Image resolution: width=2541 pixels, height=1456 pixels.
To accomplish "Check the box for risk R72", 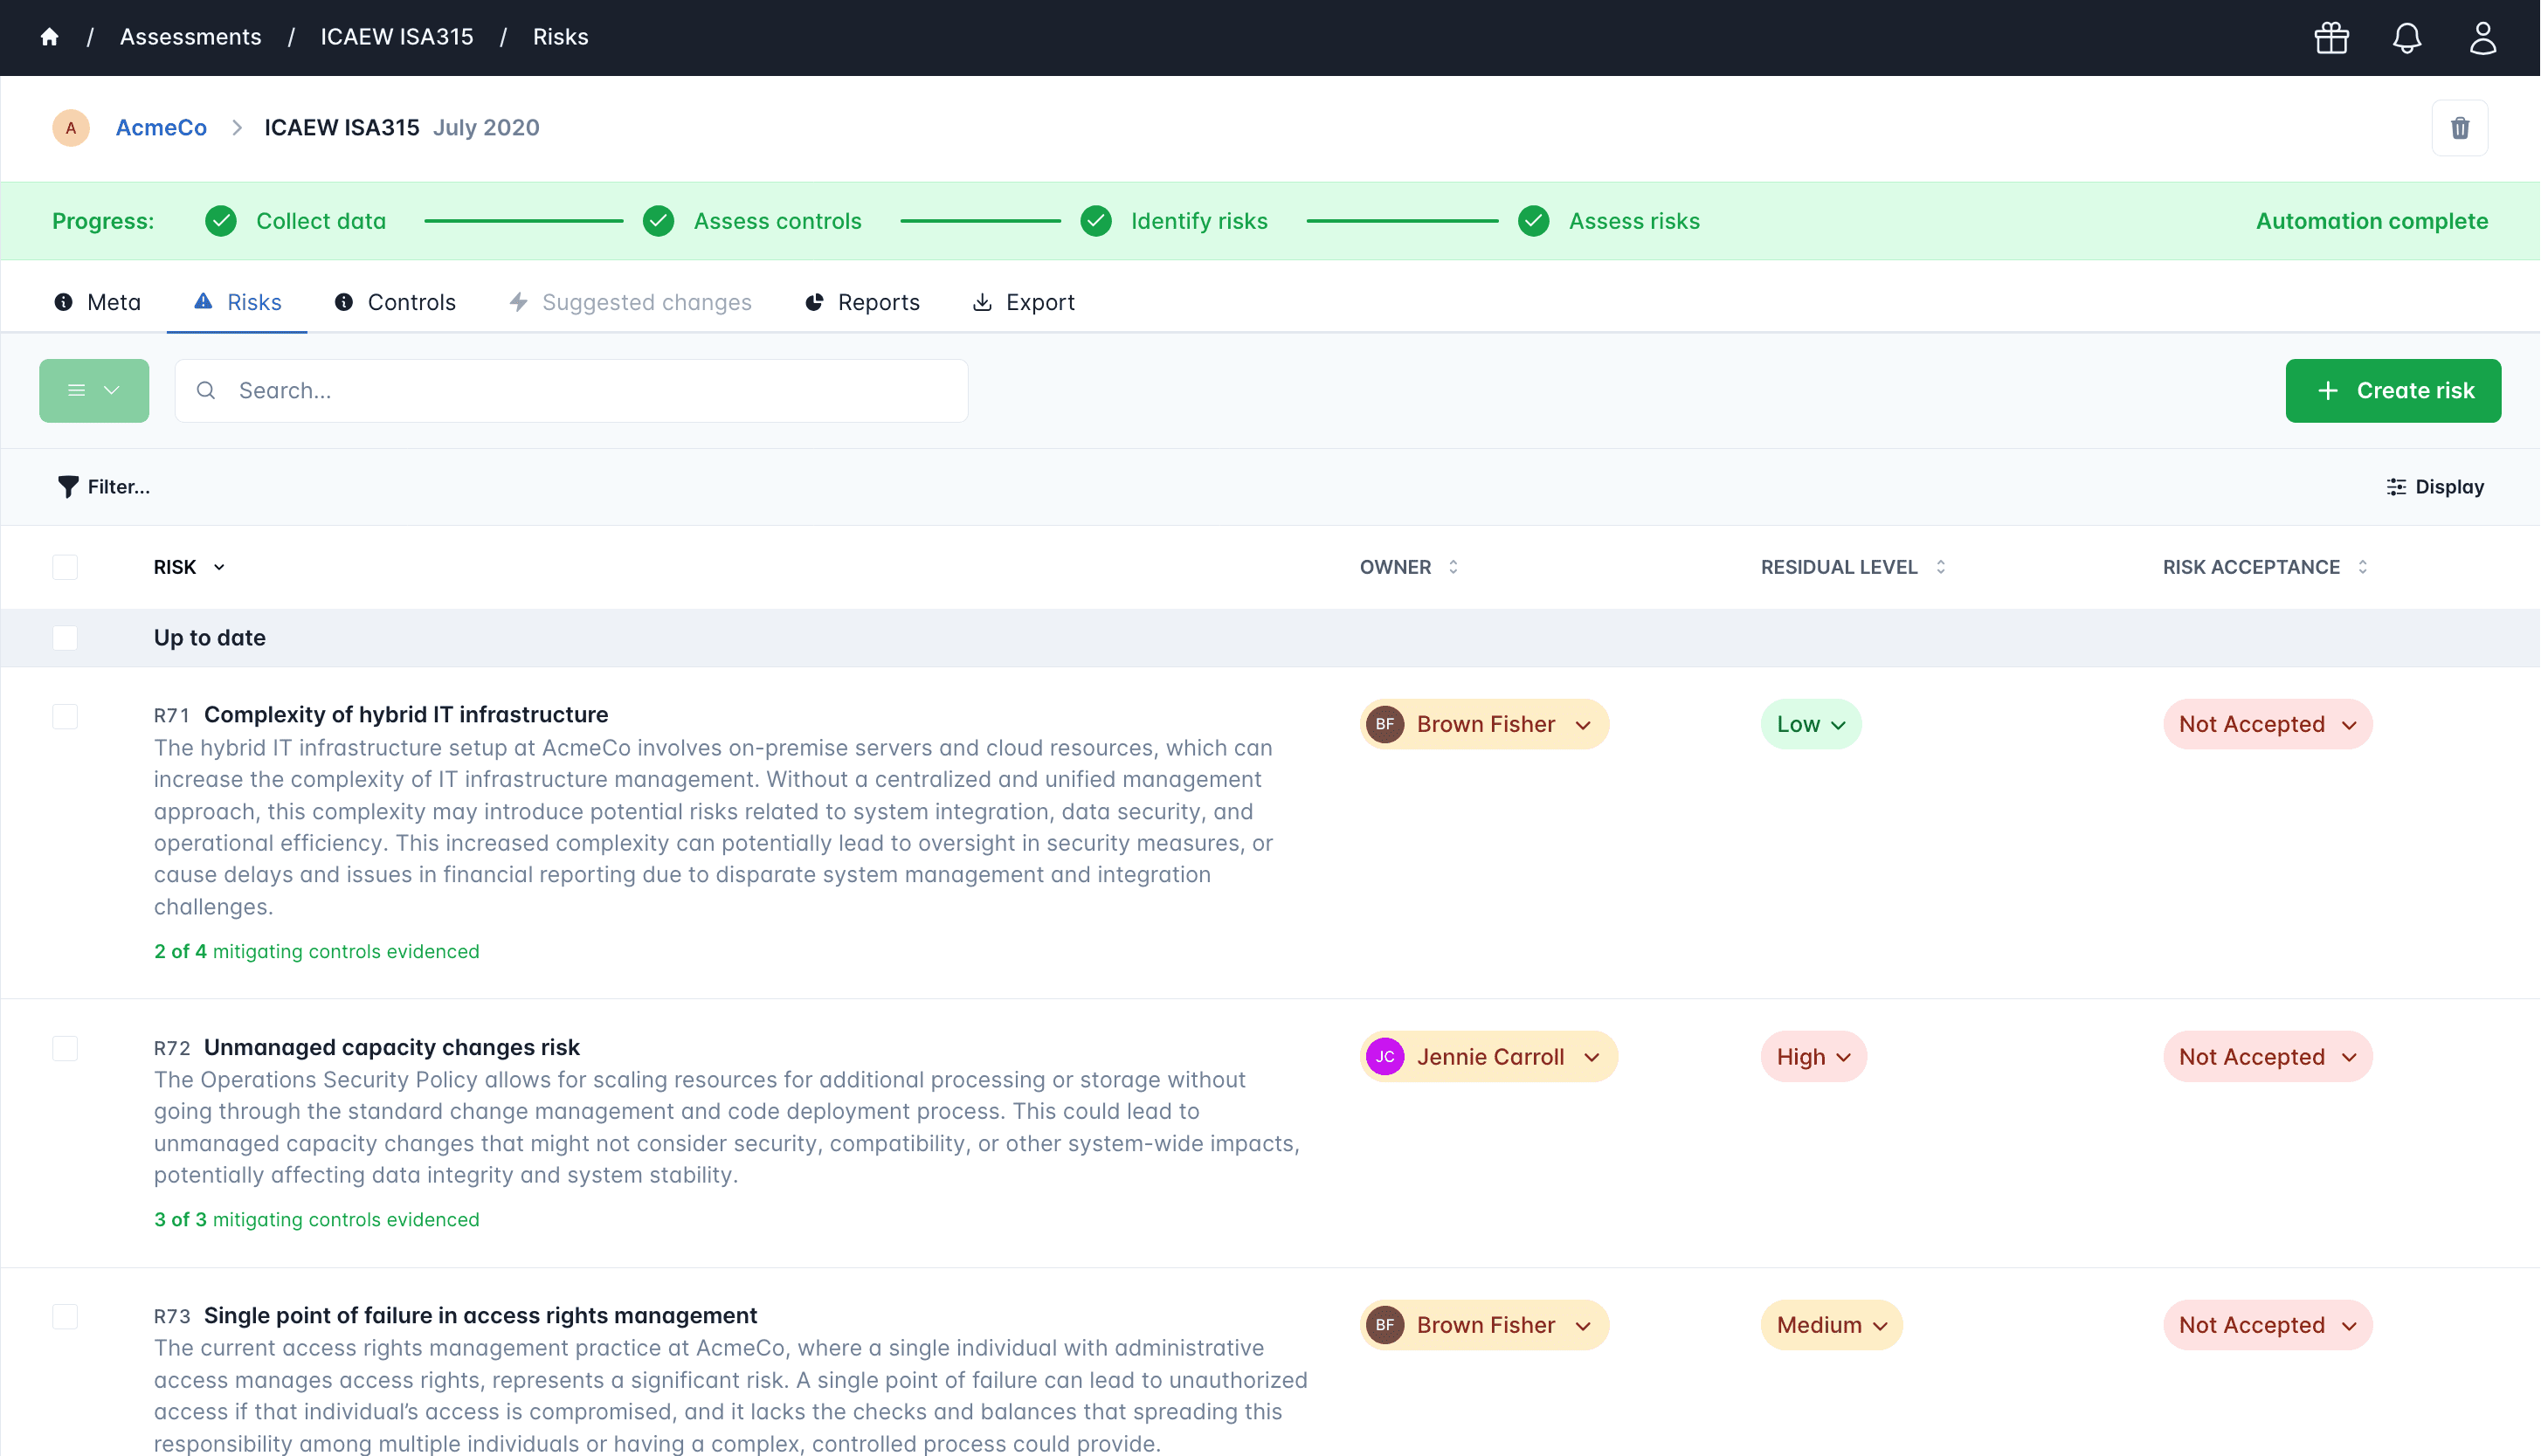I will click(65, 1048).
